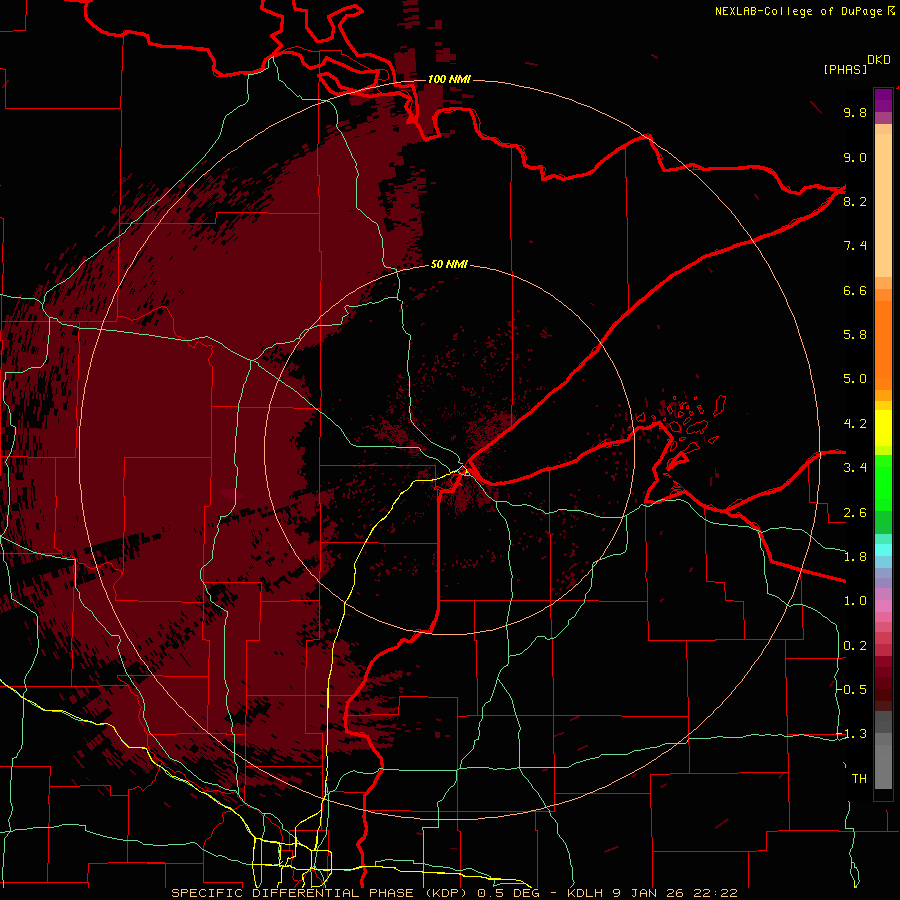Click the 5.8 scale value
This screenshot has height=900, width=900.
click(855, 335)
